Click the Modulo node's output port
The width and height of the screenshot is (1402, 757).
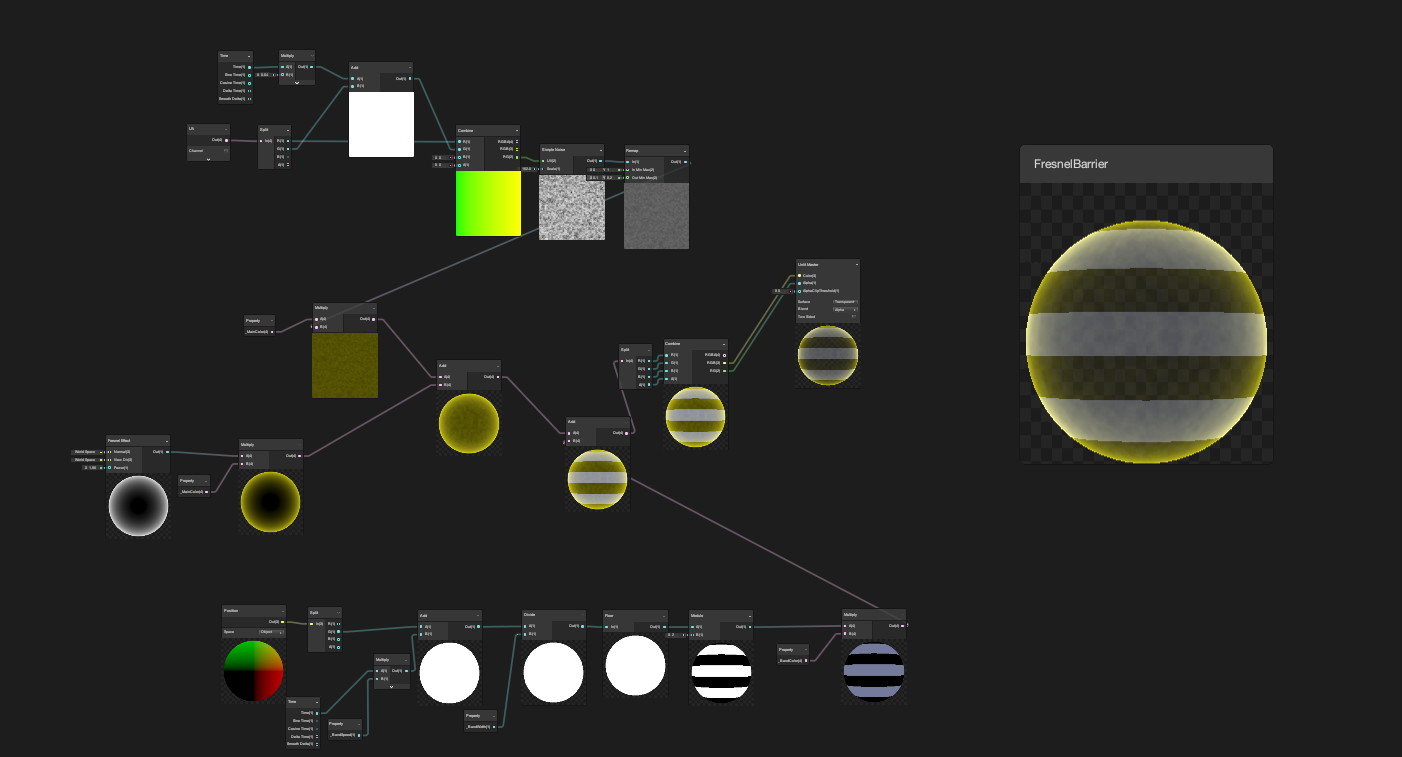point(749,626)
